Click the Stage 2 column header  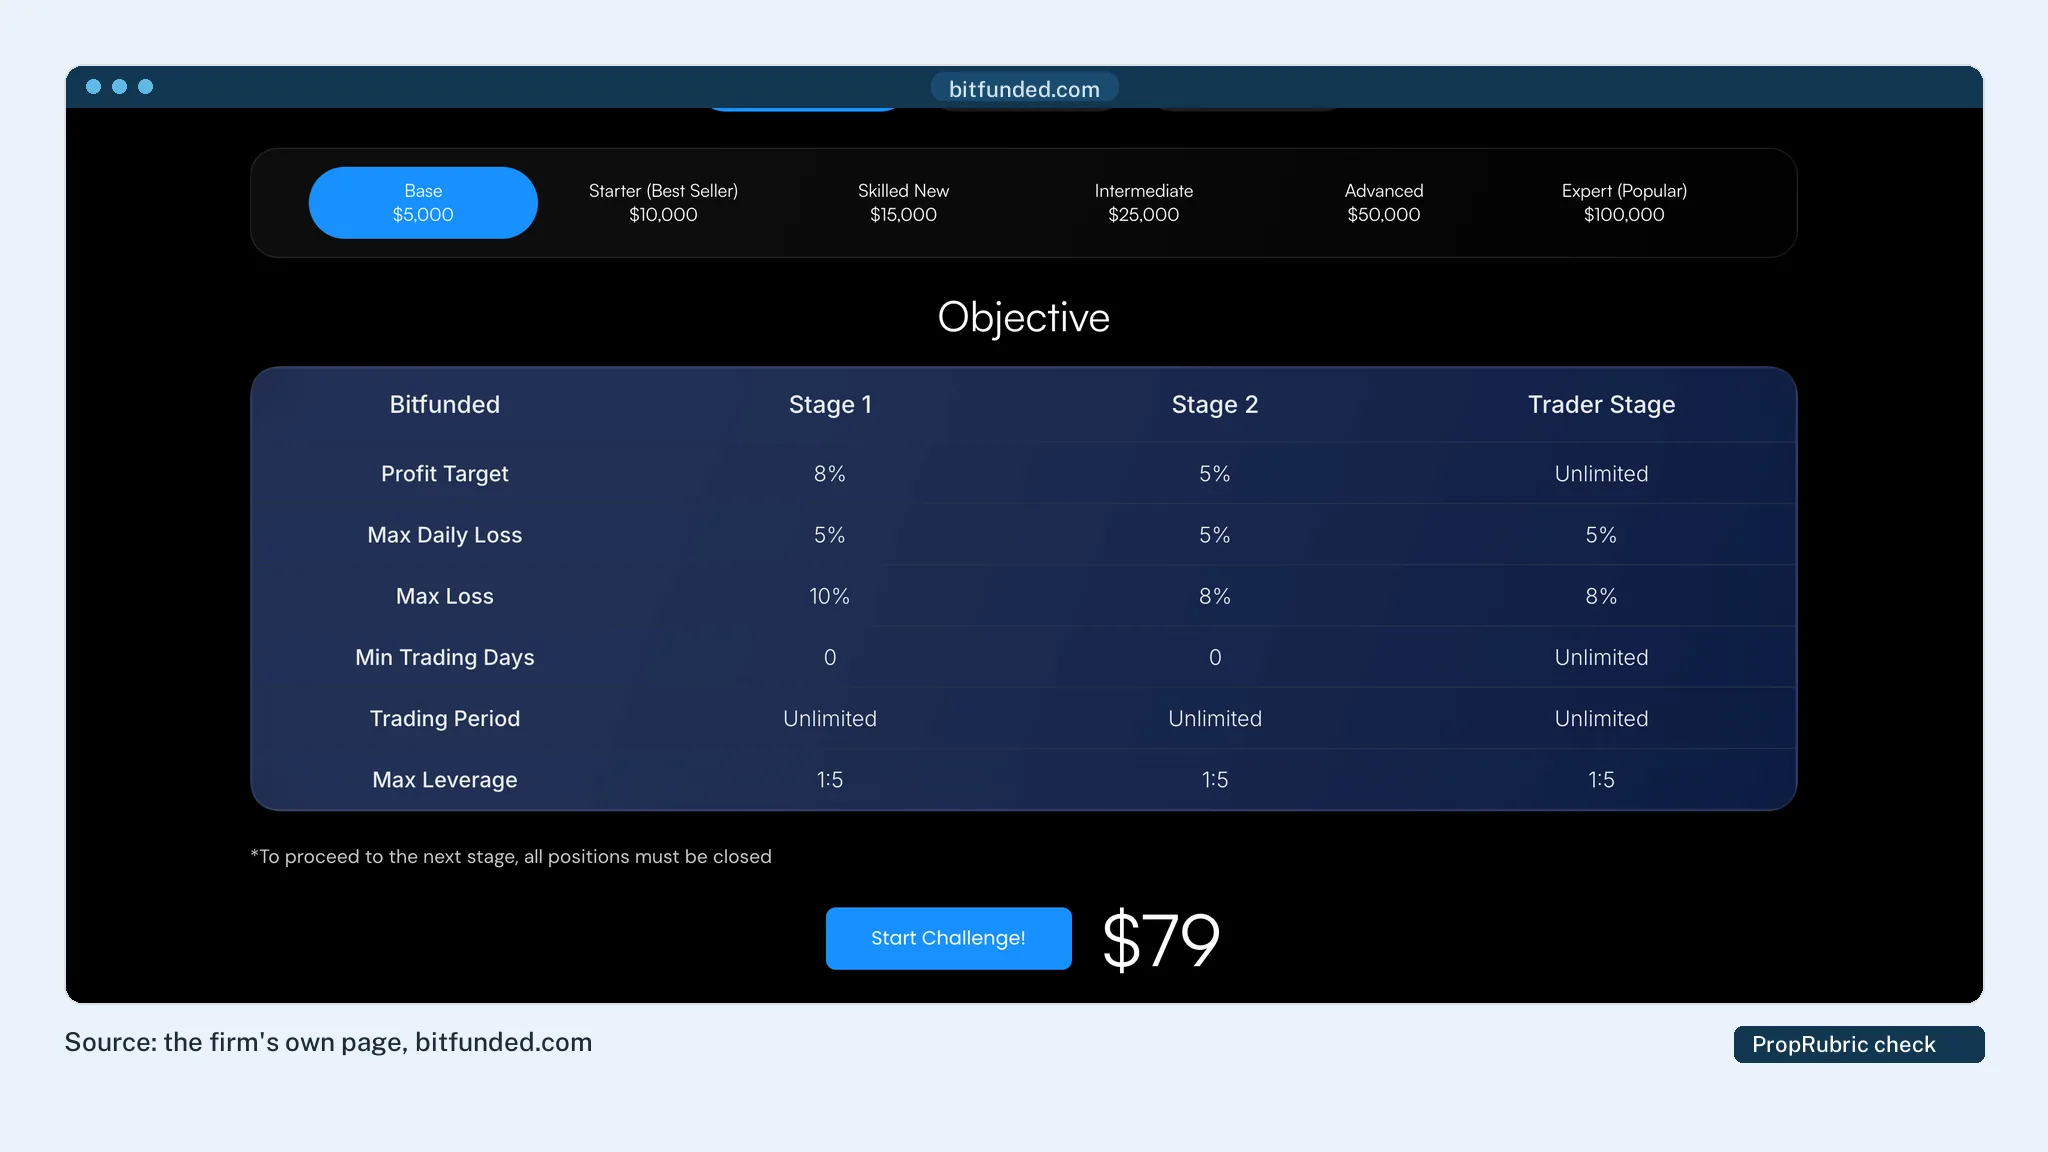pyautogui.click(x=1215, y=404)
